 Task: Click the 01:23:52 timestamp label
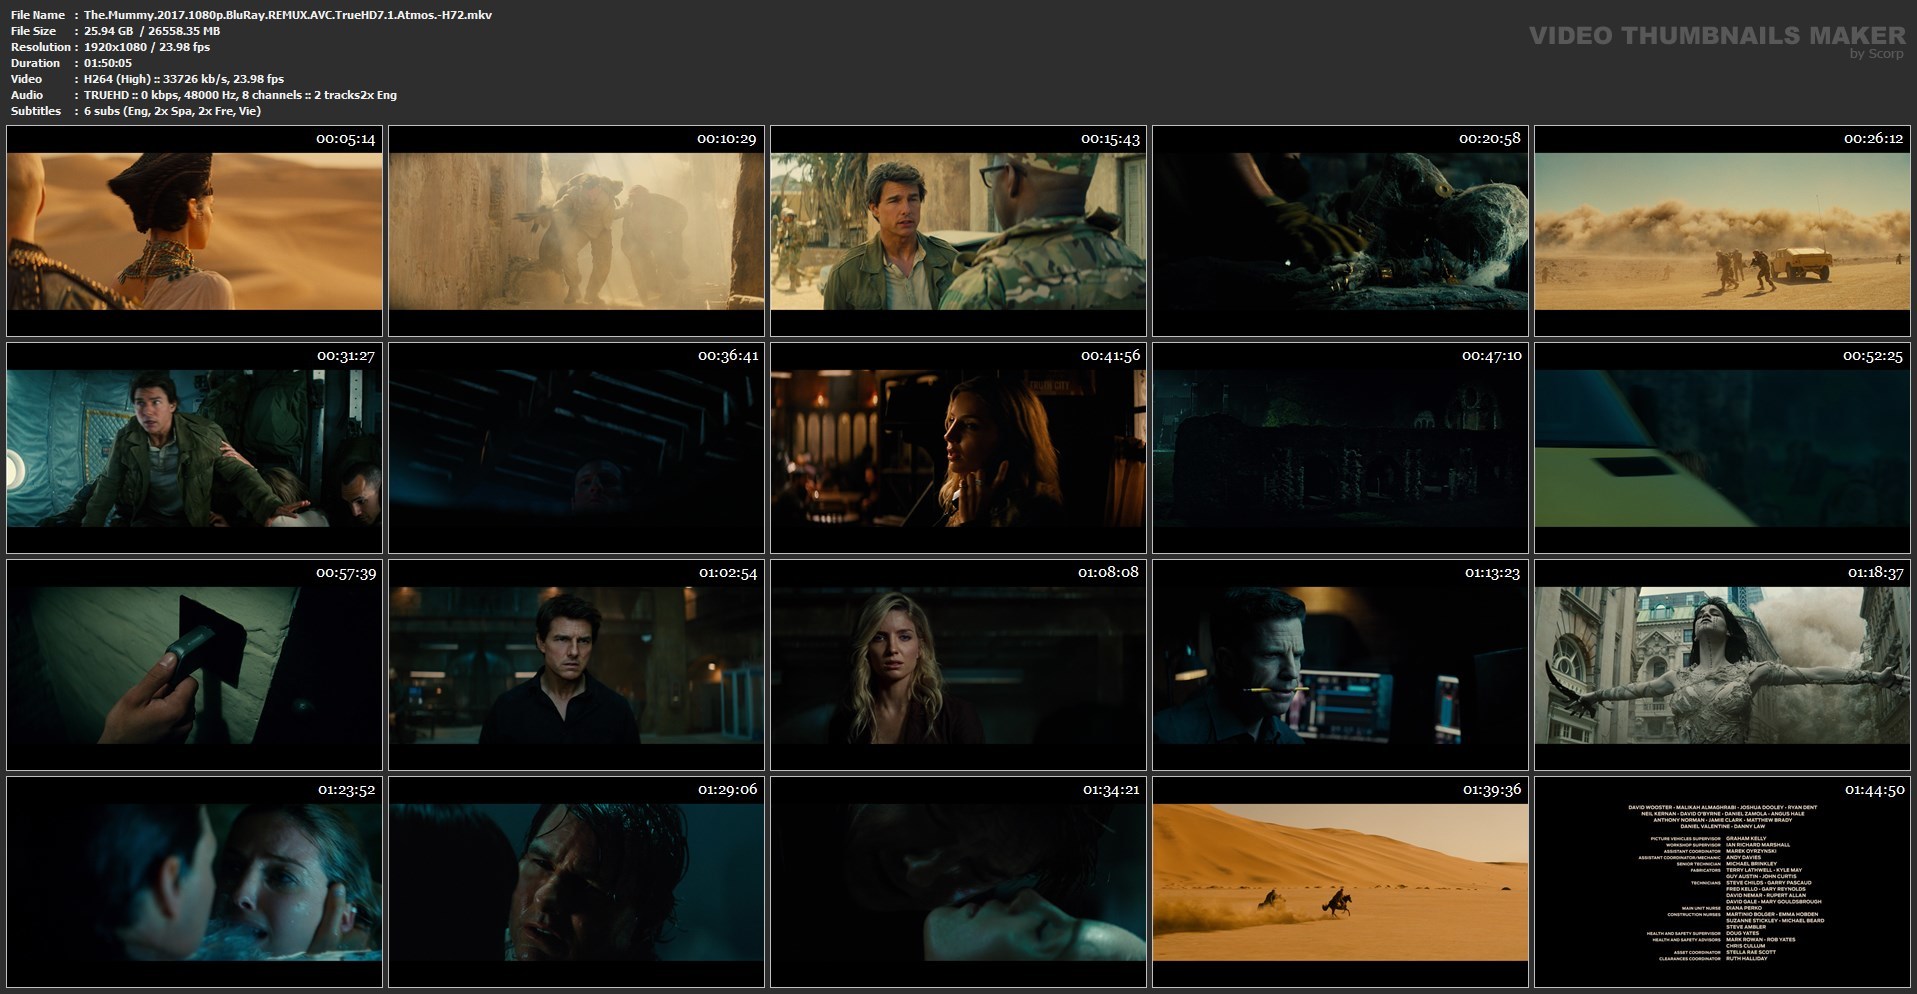[346, 790]
